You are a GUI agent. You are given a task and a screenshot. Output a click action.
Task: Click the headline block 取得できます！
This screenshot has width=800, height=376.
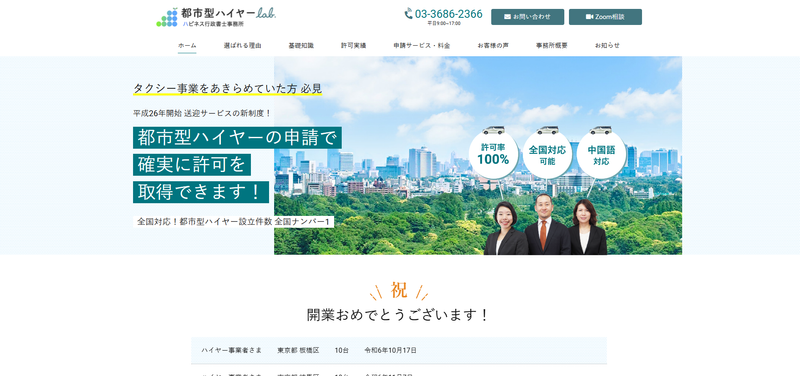[x=201, y=192]
